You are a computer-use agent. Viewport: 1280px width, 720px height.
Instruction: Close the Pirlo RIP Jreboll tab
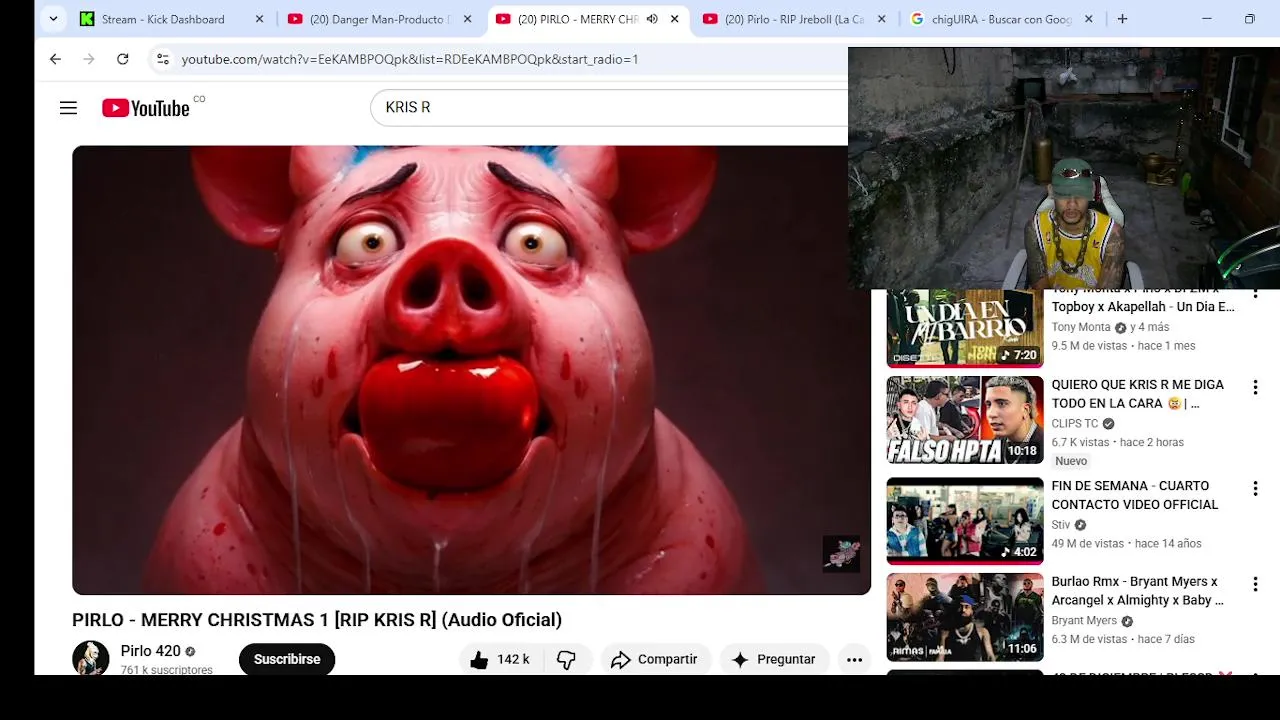[881, 19]
